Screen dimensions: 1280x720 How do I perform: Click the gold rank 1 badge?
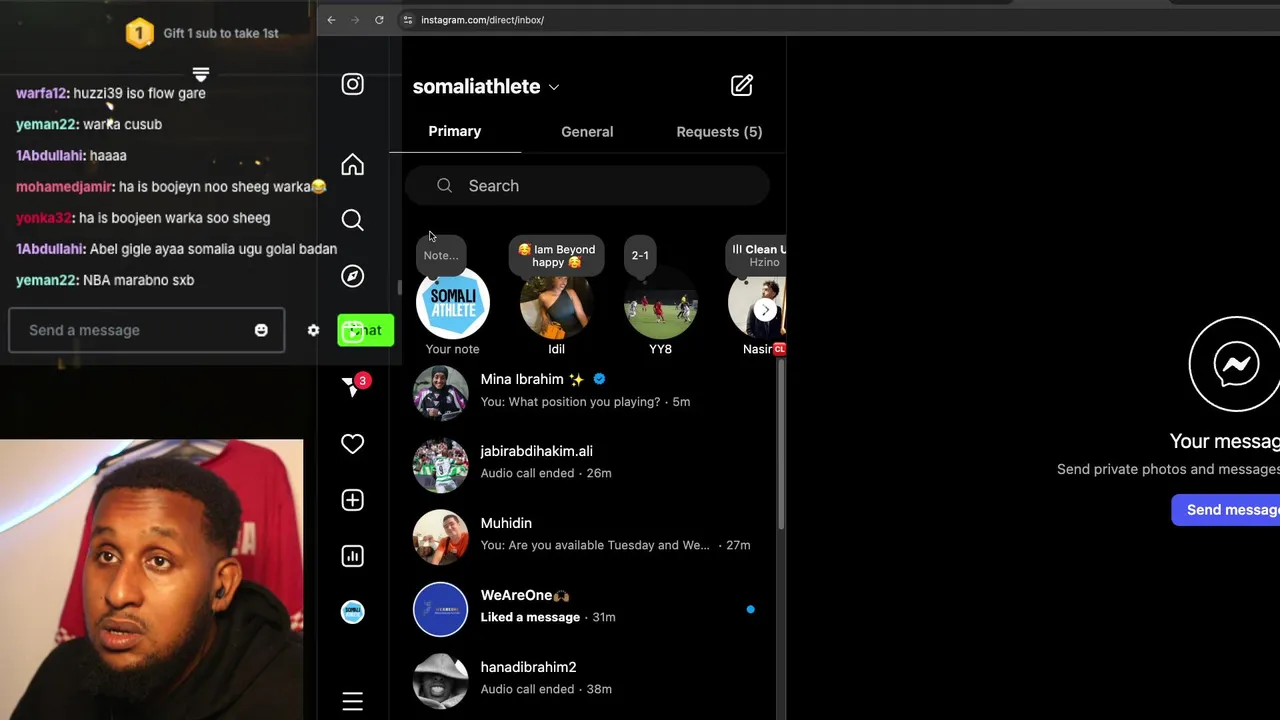[x=139, y=34]
